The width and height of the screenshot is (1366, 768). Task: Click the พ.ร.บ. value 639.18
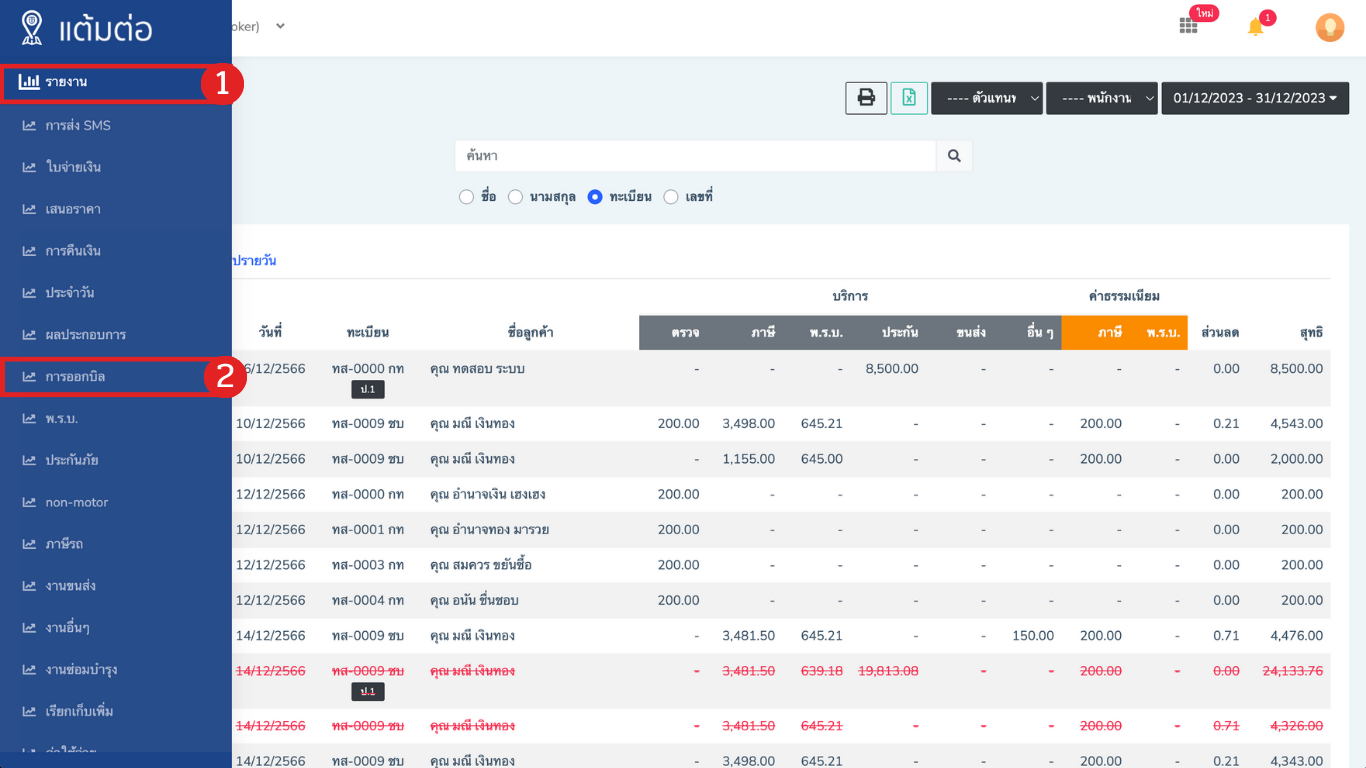822,671
